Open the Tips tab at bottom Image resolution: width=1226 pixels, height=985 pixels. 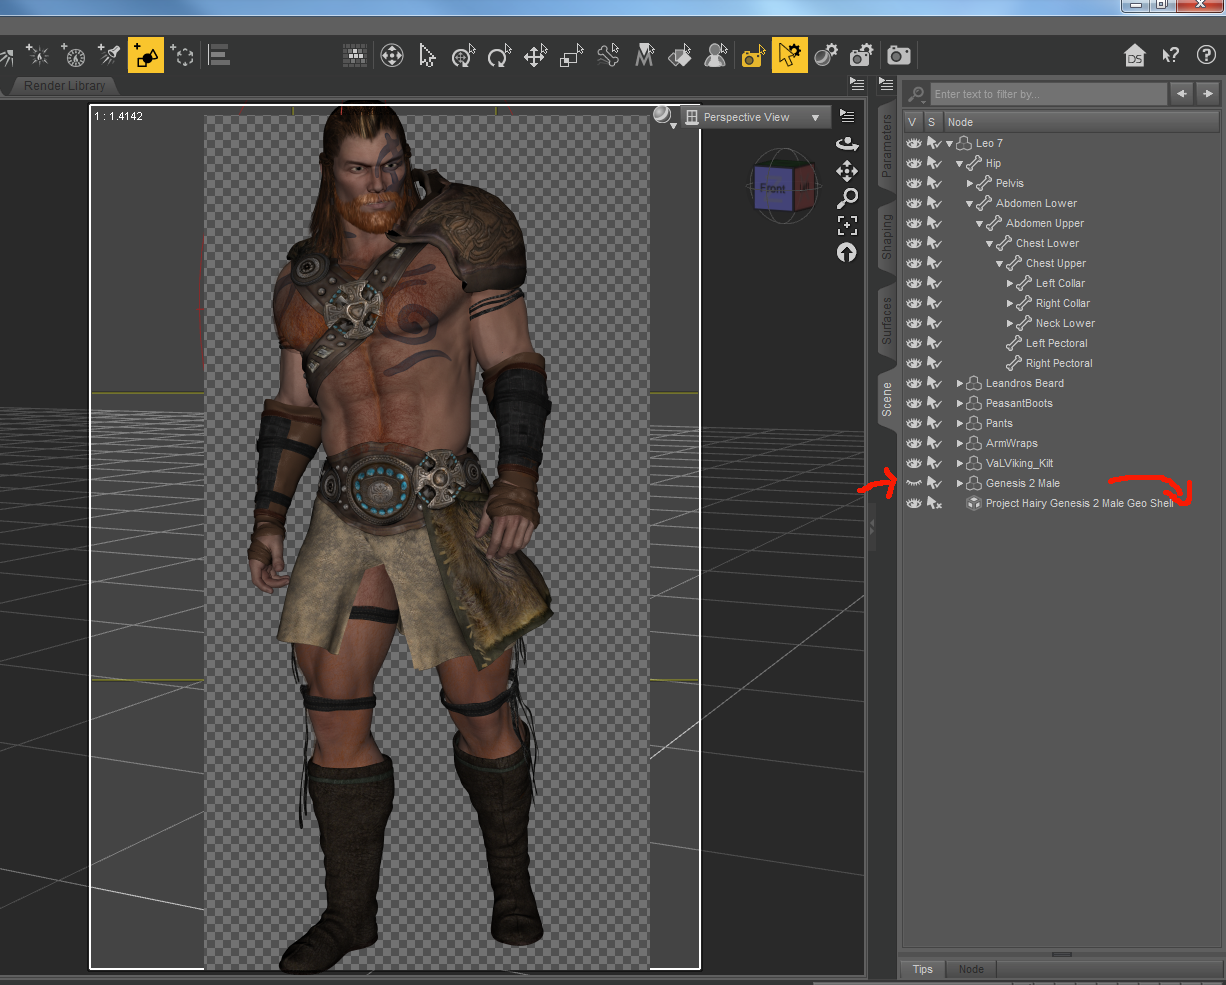pyautogui.click(x=923, y=969)
